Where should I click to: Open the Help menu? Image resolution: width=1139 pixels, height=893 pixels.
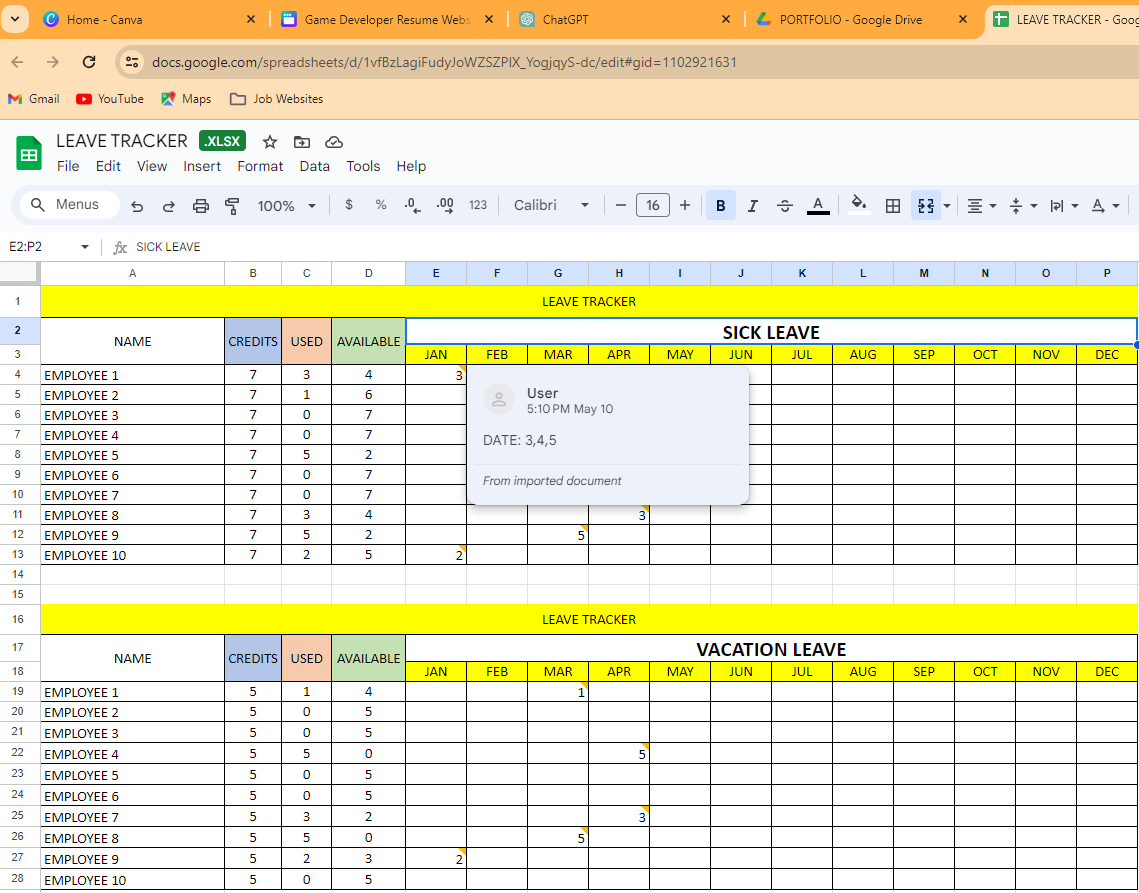[x=411, y=166]
